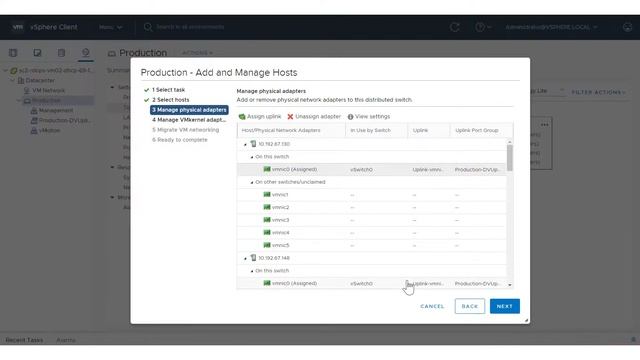This screenshot has height=360, width=640.
Task: Switch to VMs and Templates navigator icon
Action: 37,53
